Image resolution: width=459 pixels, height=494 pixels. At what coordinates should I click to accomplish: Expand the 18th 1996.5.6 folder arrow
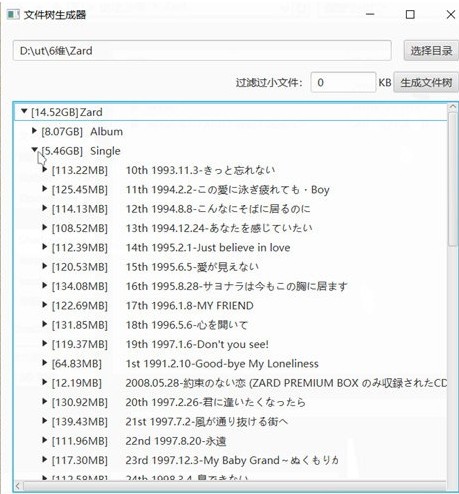44,324
